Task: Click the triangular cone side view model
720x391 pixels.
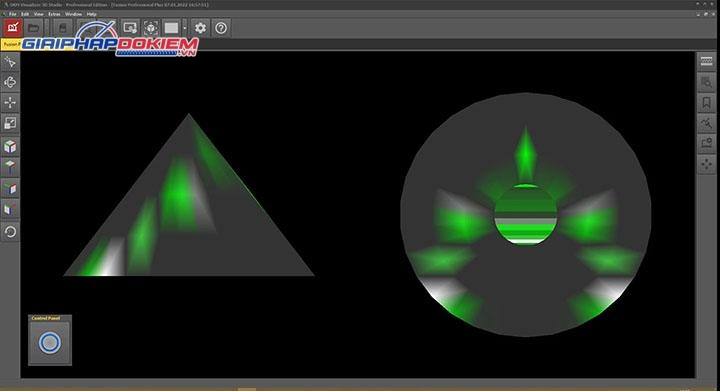Action: pos(189,195)
